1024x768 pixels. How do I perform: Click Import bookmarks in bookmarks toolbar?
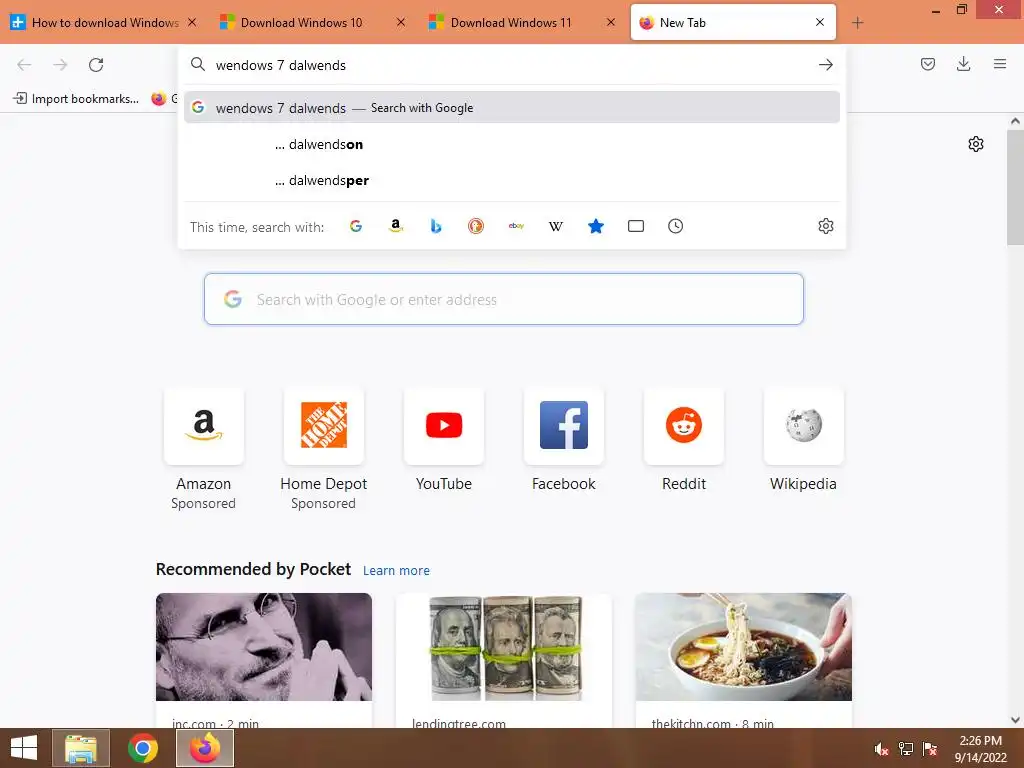[x=76, y=99]
